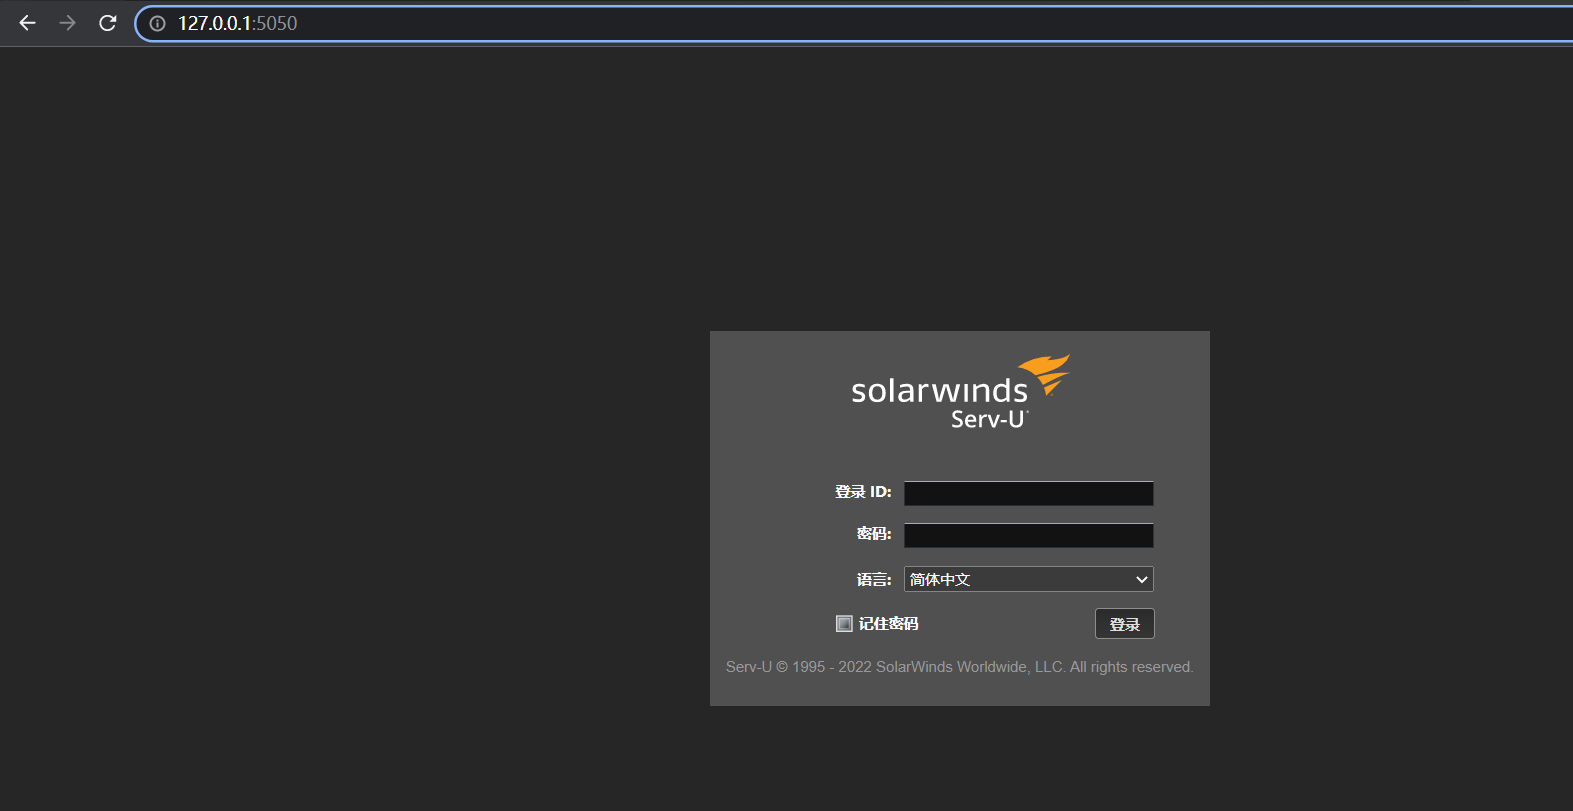The height and width of the screenshot is (811, 1573).
Task: Click the SolarWinds Serv-U logo
Action: tap(960, 392)
